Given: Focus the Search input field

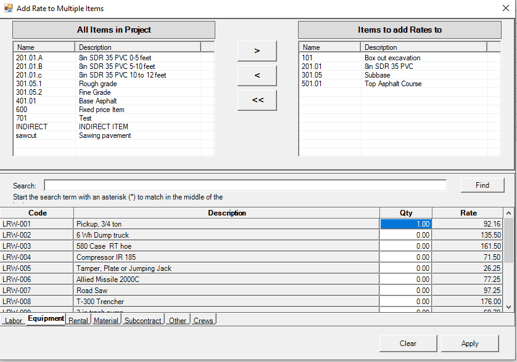Looking at the screenshot, I should [245, 185].
